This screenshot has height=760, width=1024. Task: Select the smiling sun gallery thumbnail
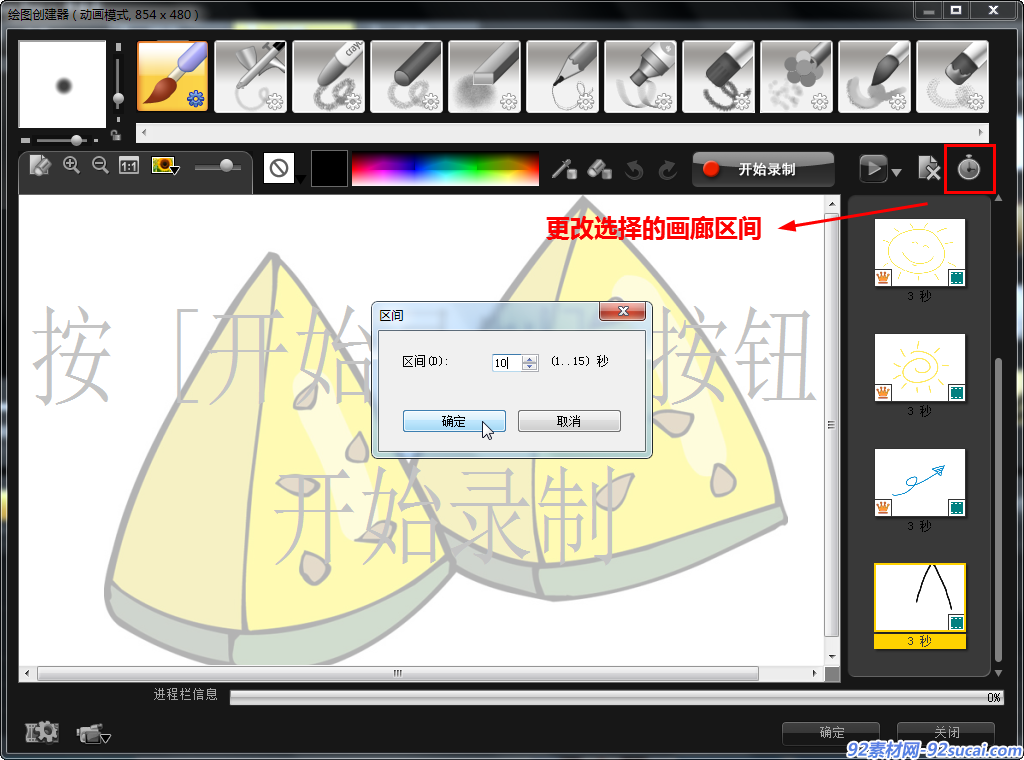coord(920,252)
